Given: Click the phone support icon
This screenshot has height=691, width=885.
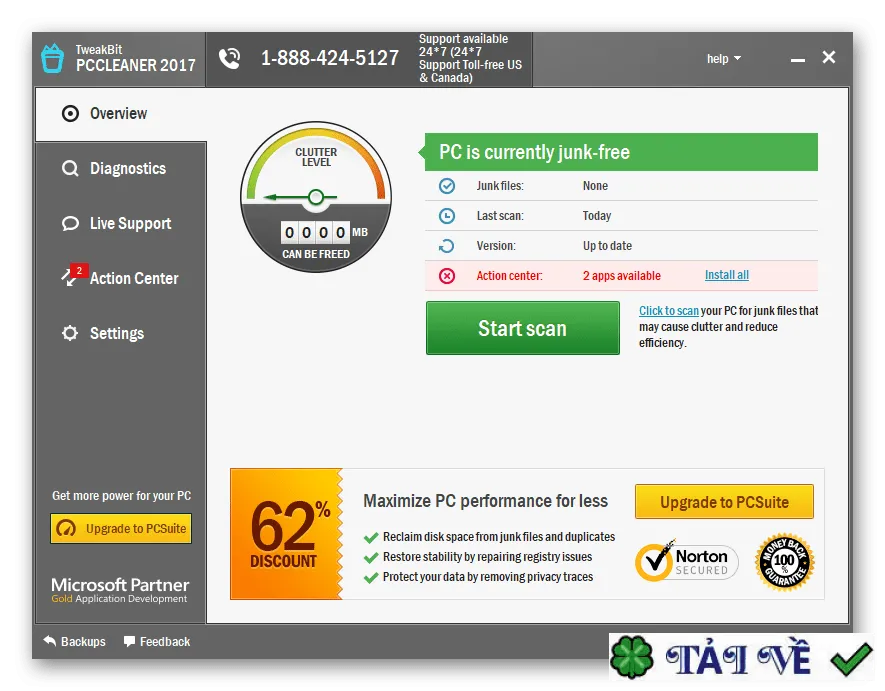Looking at the screenshot, I should tap(229, 58).
